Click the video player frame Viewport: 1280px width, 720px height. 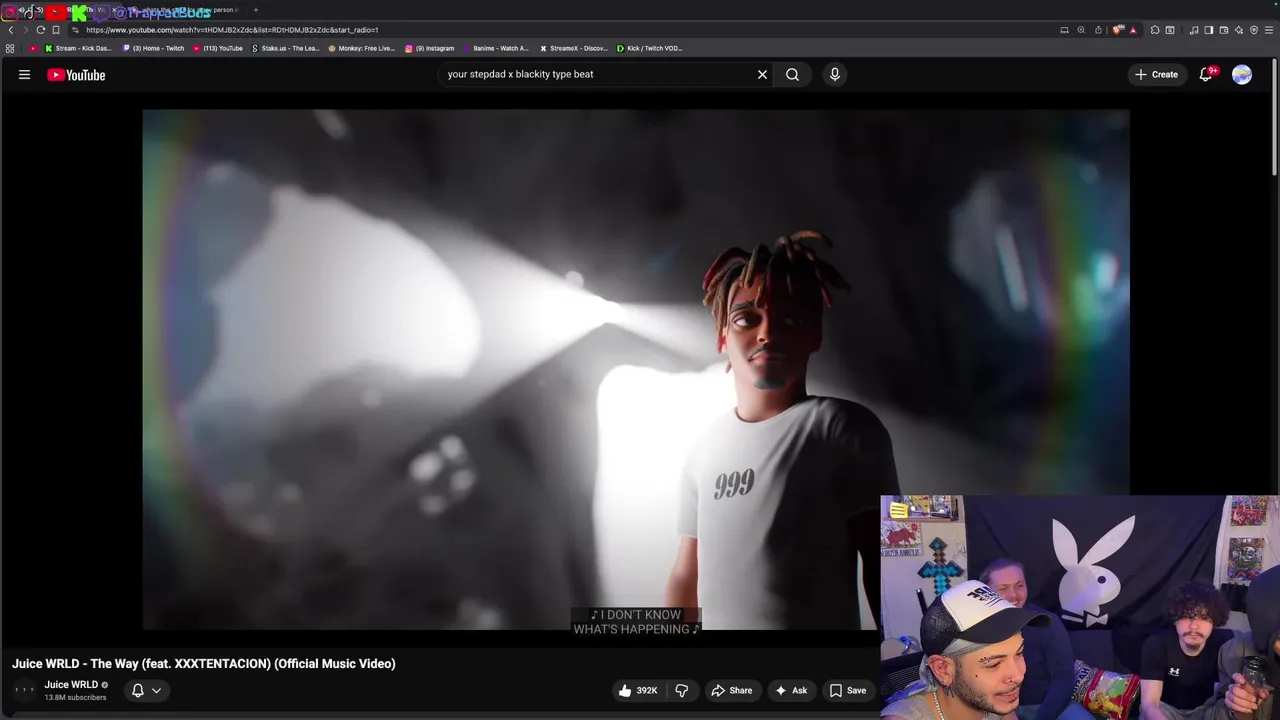pos(636,370)
